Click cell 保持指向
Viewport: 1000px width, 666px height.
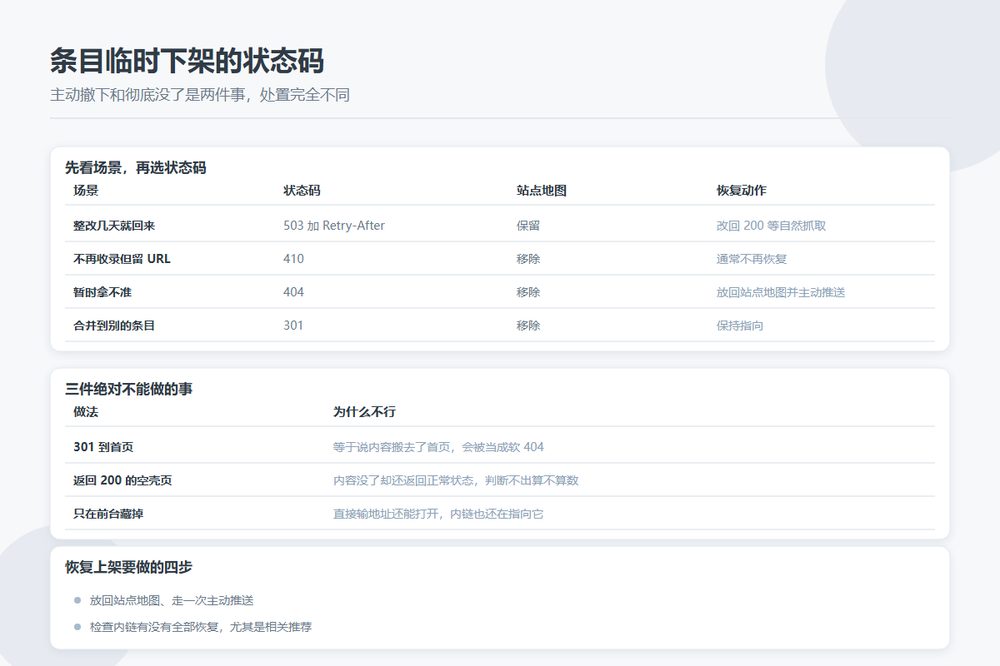[x=740, y=325]
